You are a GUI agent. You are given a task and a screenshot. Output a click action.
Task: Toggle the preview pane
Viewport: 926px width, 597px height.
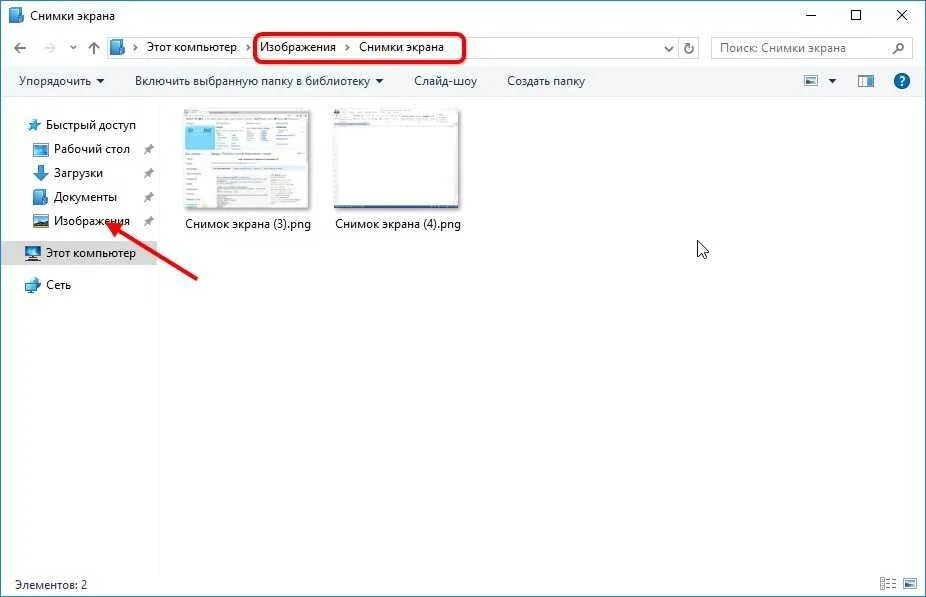(x=866, y=81)
